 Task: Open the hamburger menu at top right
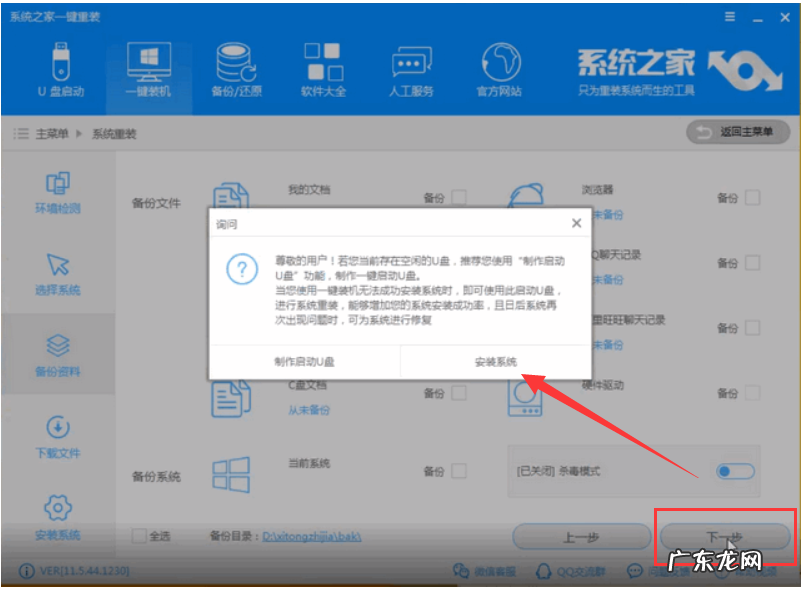(x=731, y=16)
